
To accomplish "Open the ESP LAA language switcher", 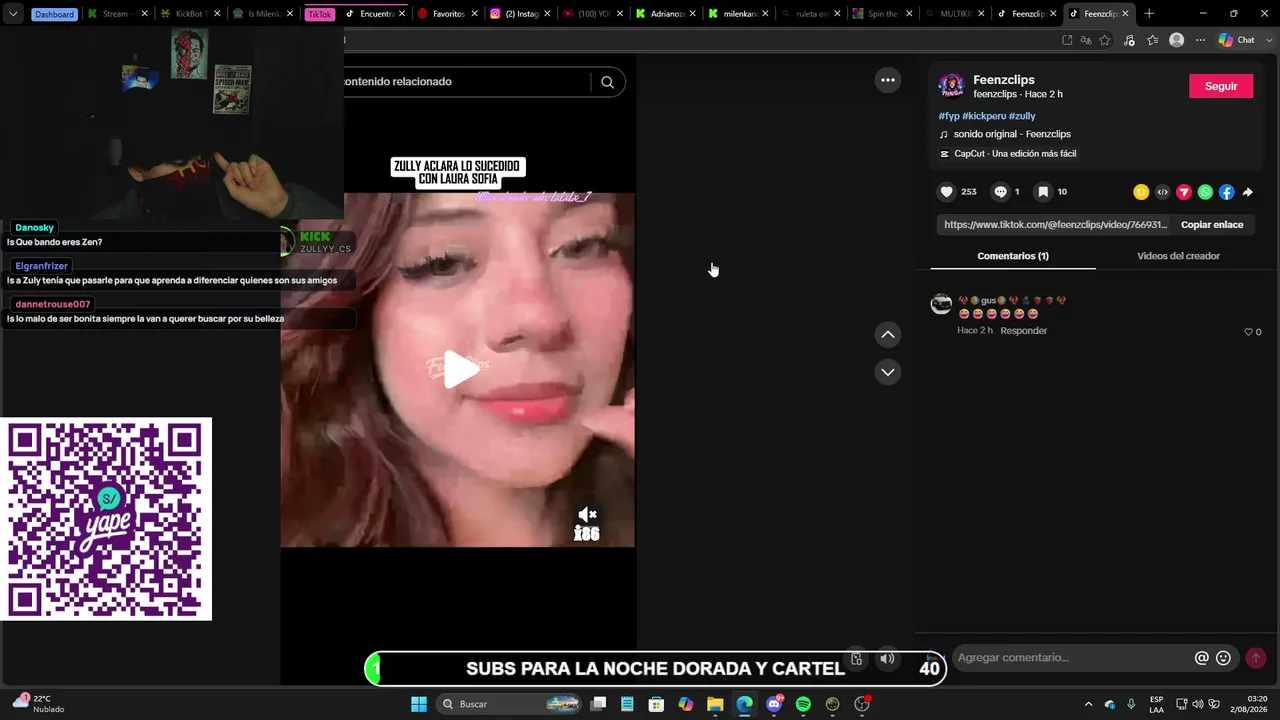I will (x=1156, y=704).
